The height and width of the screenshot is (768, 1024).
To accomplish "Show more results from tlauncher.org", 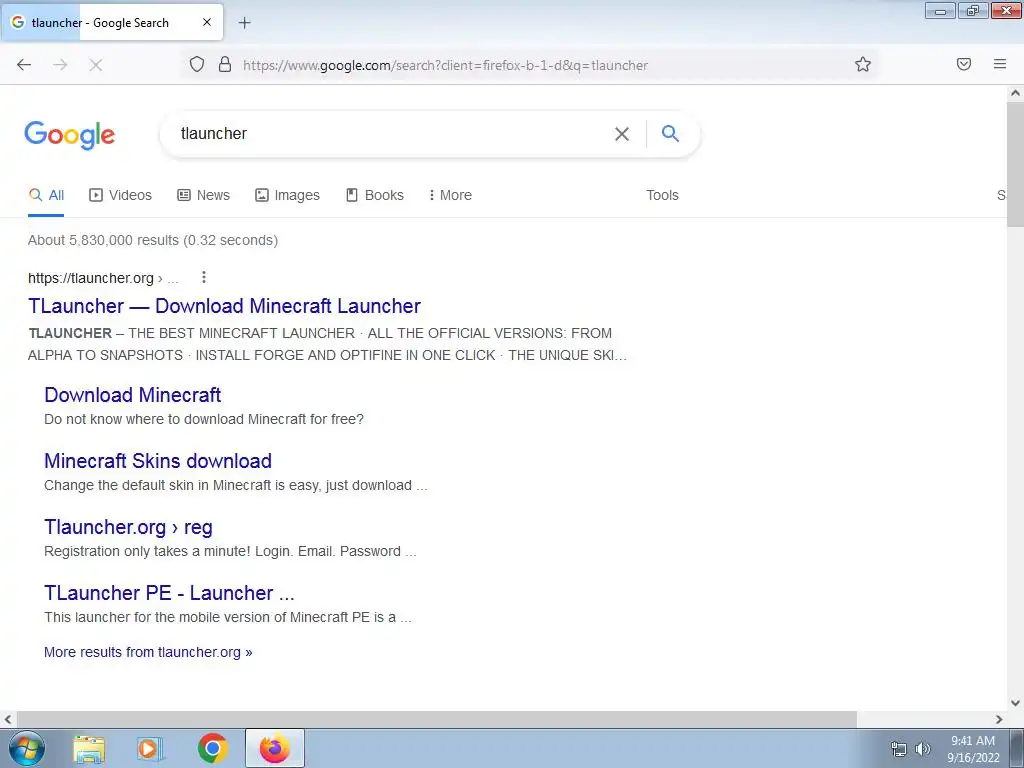I will [x=148, y=652].
